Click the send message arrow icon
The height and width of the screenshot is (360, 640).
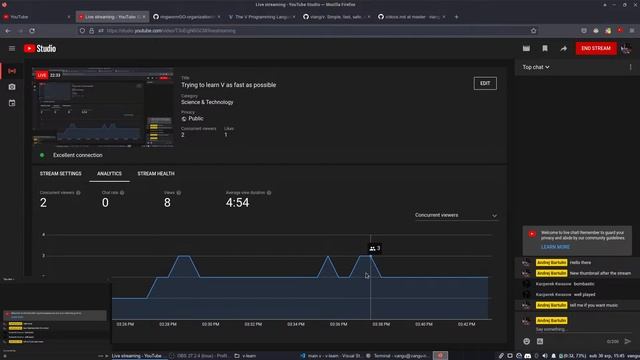[627, 341]
